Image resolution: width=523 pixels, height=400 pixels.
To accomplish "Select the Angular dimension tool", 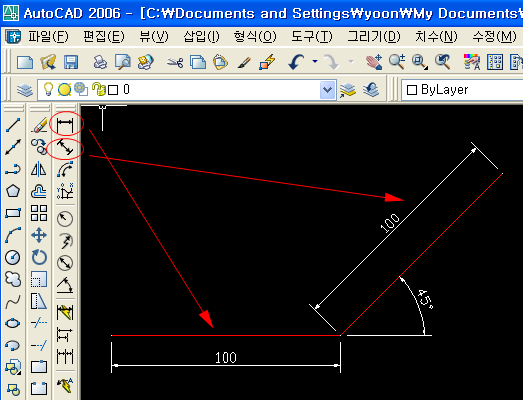I will [65, 285].
